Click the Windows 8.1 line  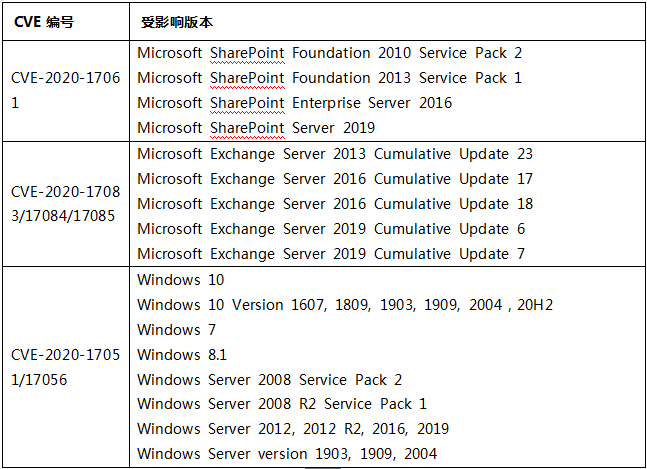pos(182,355)
